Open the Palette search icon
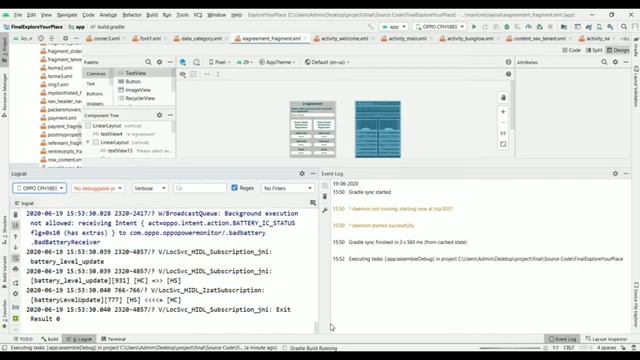Screen dimensions: 640x360 148,62
